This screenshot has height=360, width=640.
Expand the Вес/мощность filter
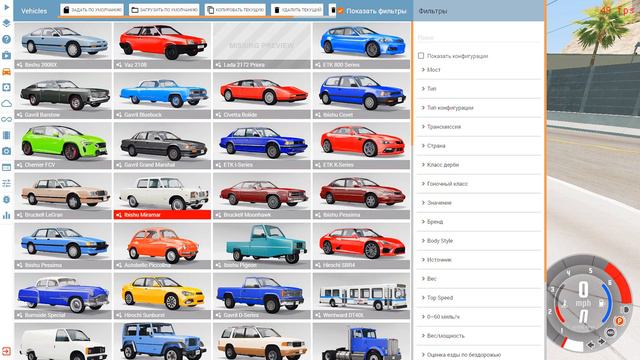pos(478,336)
